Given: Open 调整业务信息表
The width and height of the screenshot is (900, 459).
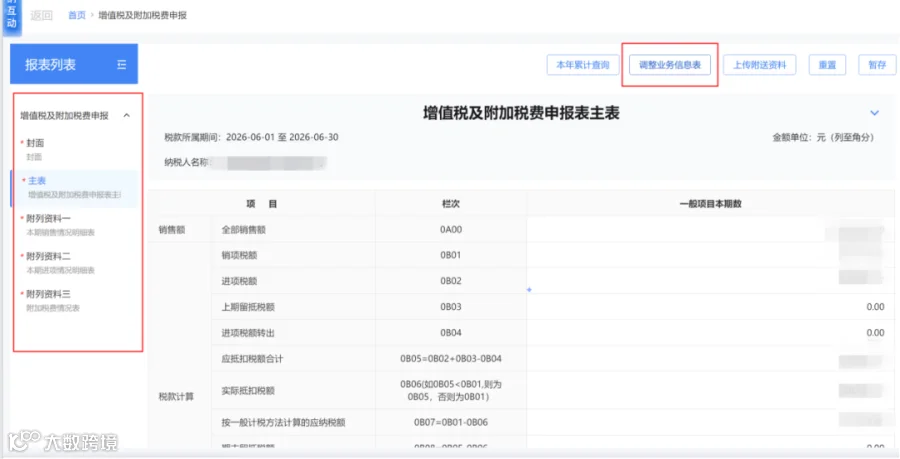Looking at the screenshot, I should (670, 65).
